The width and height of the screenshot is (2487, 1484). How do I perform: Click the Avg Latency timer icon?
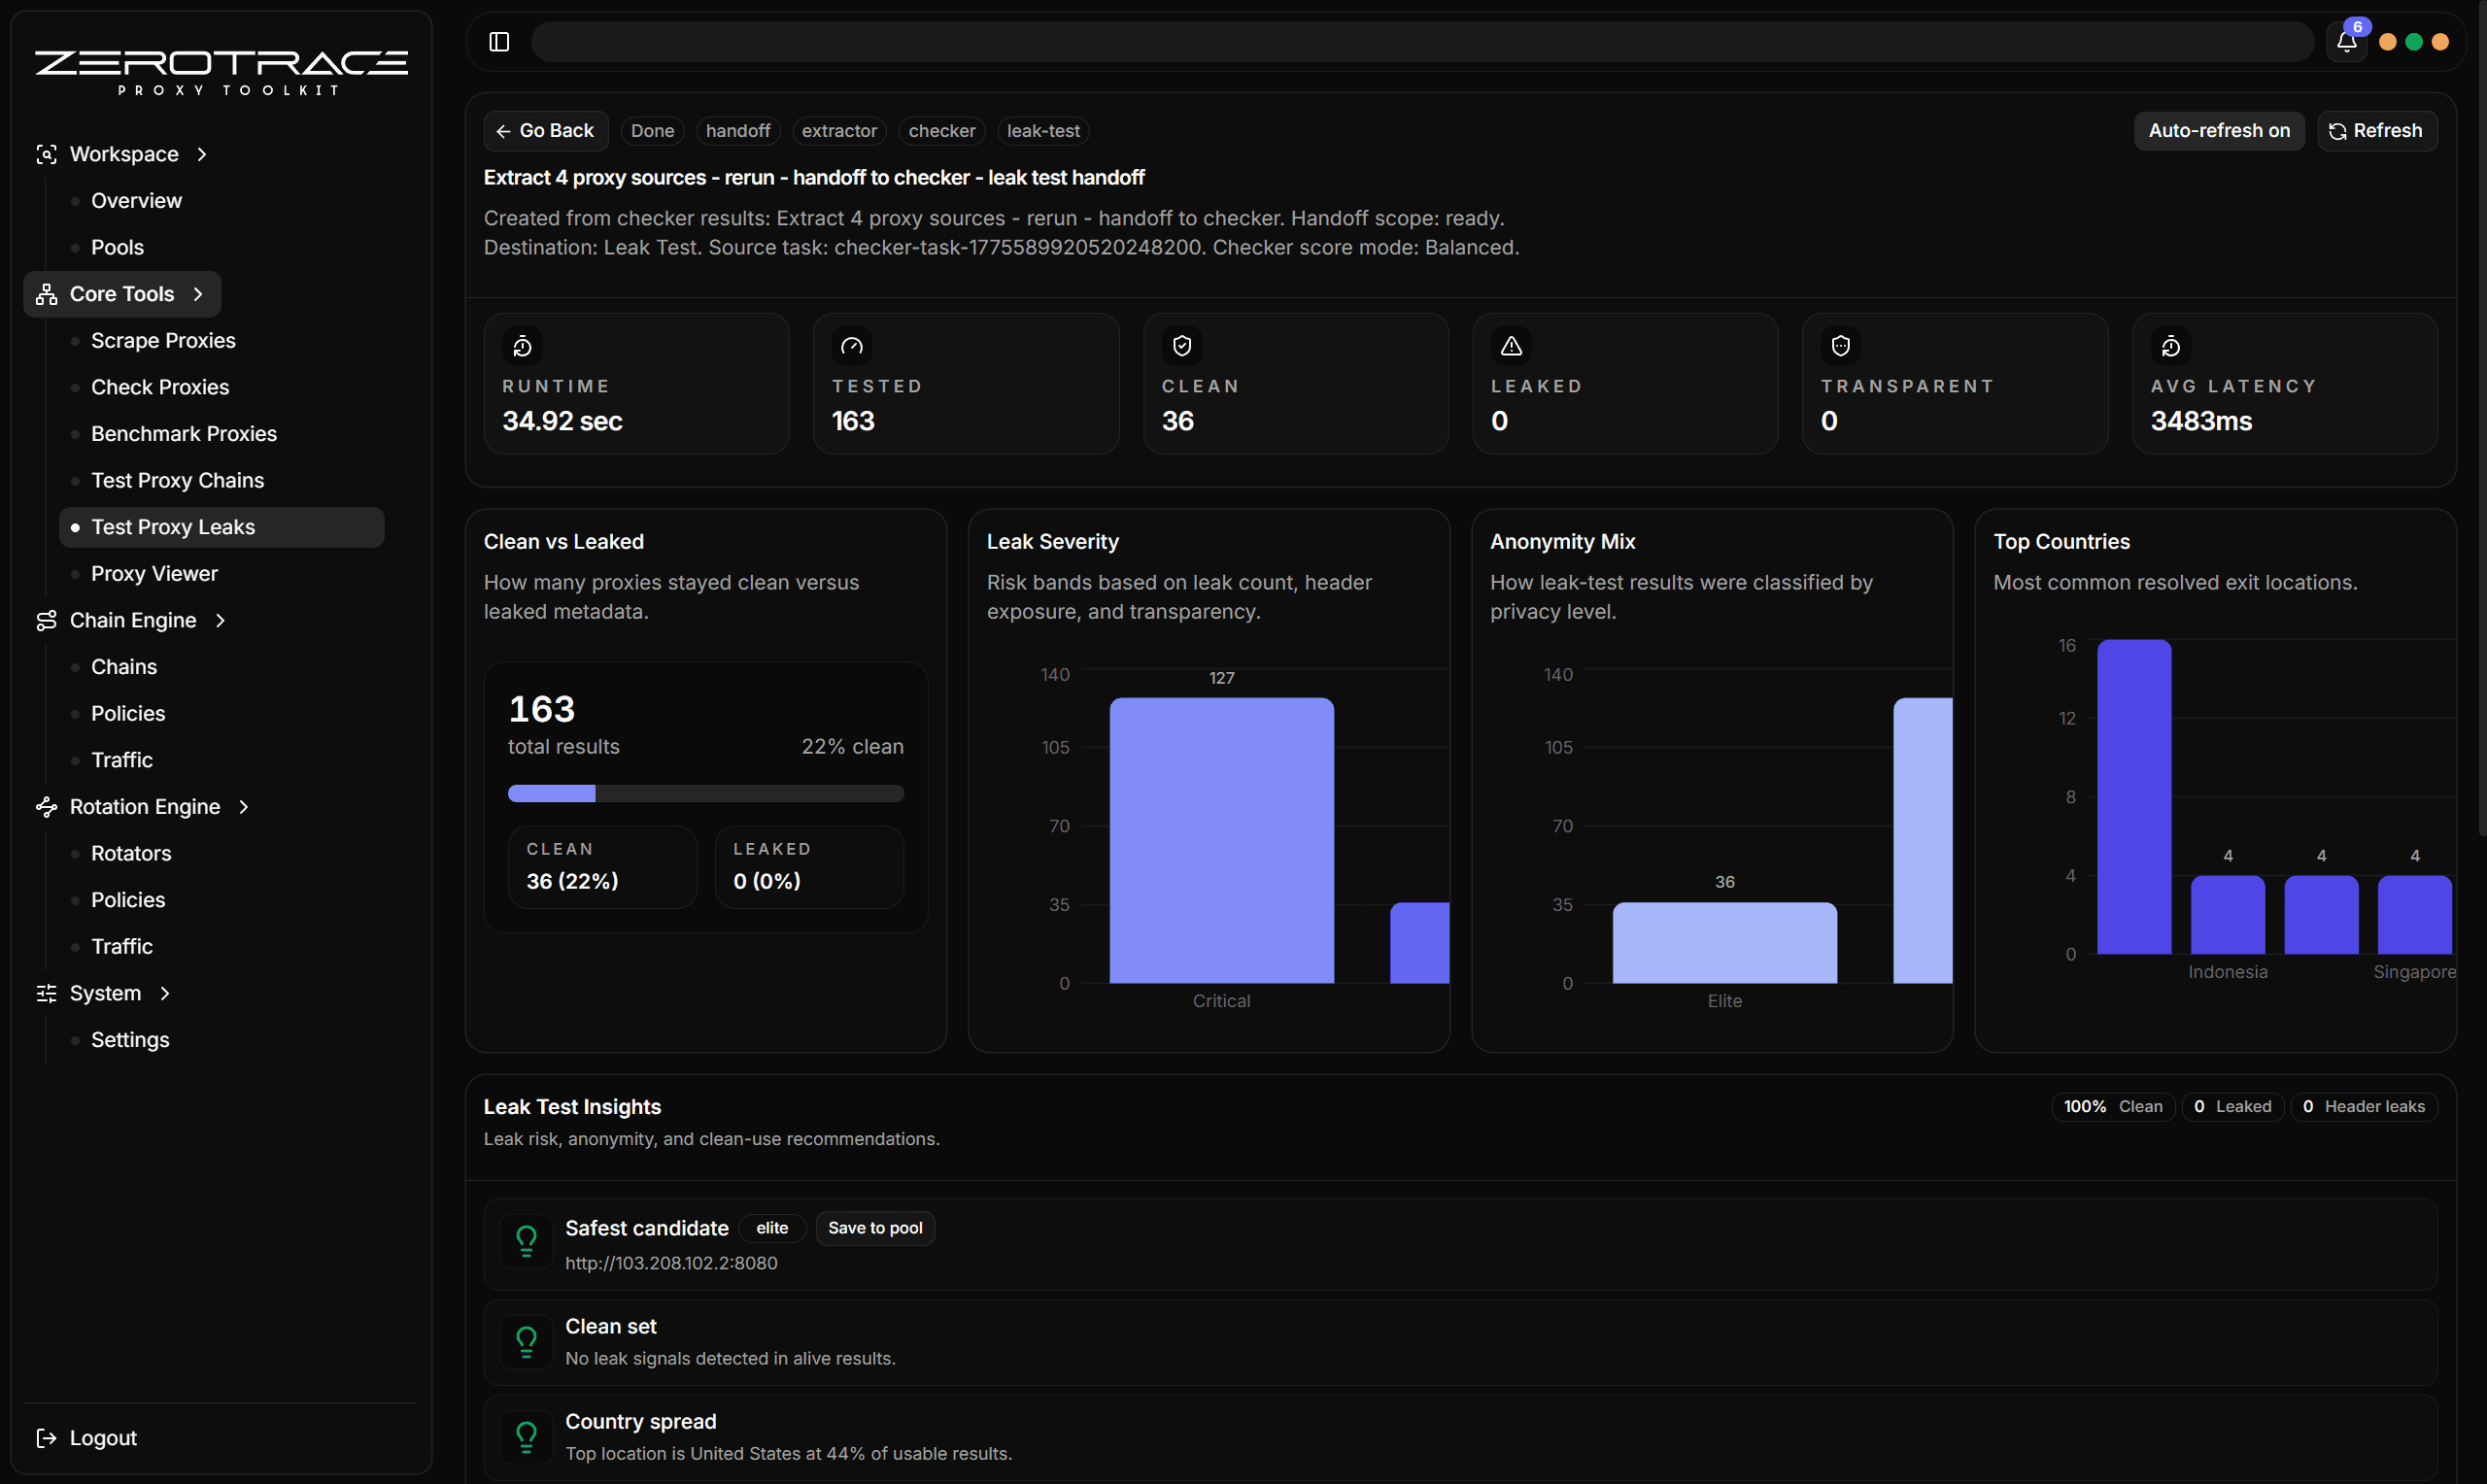(2170, 346)
